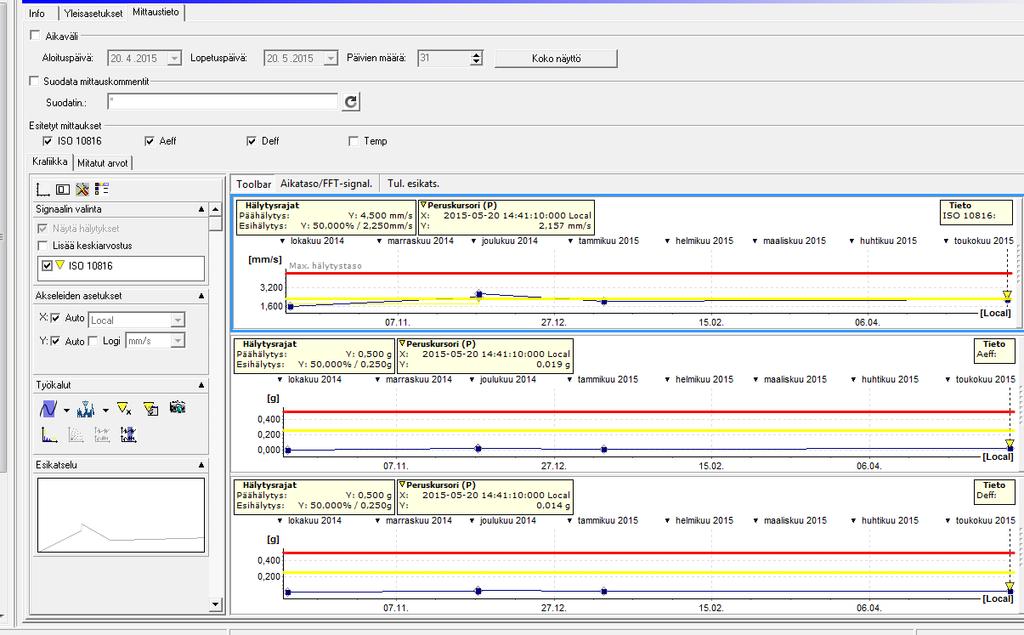
Task: Open the X axis Local dropdown
Action: pos(178,320)
